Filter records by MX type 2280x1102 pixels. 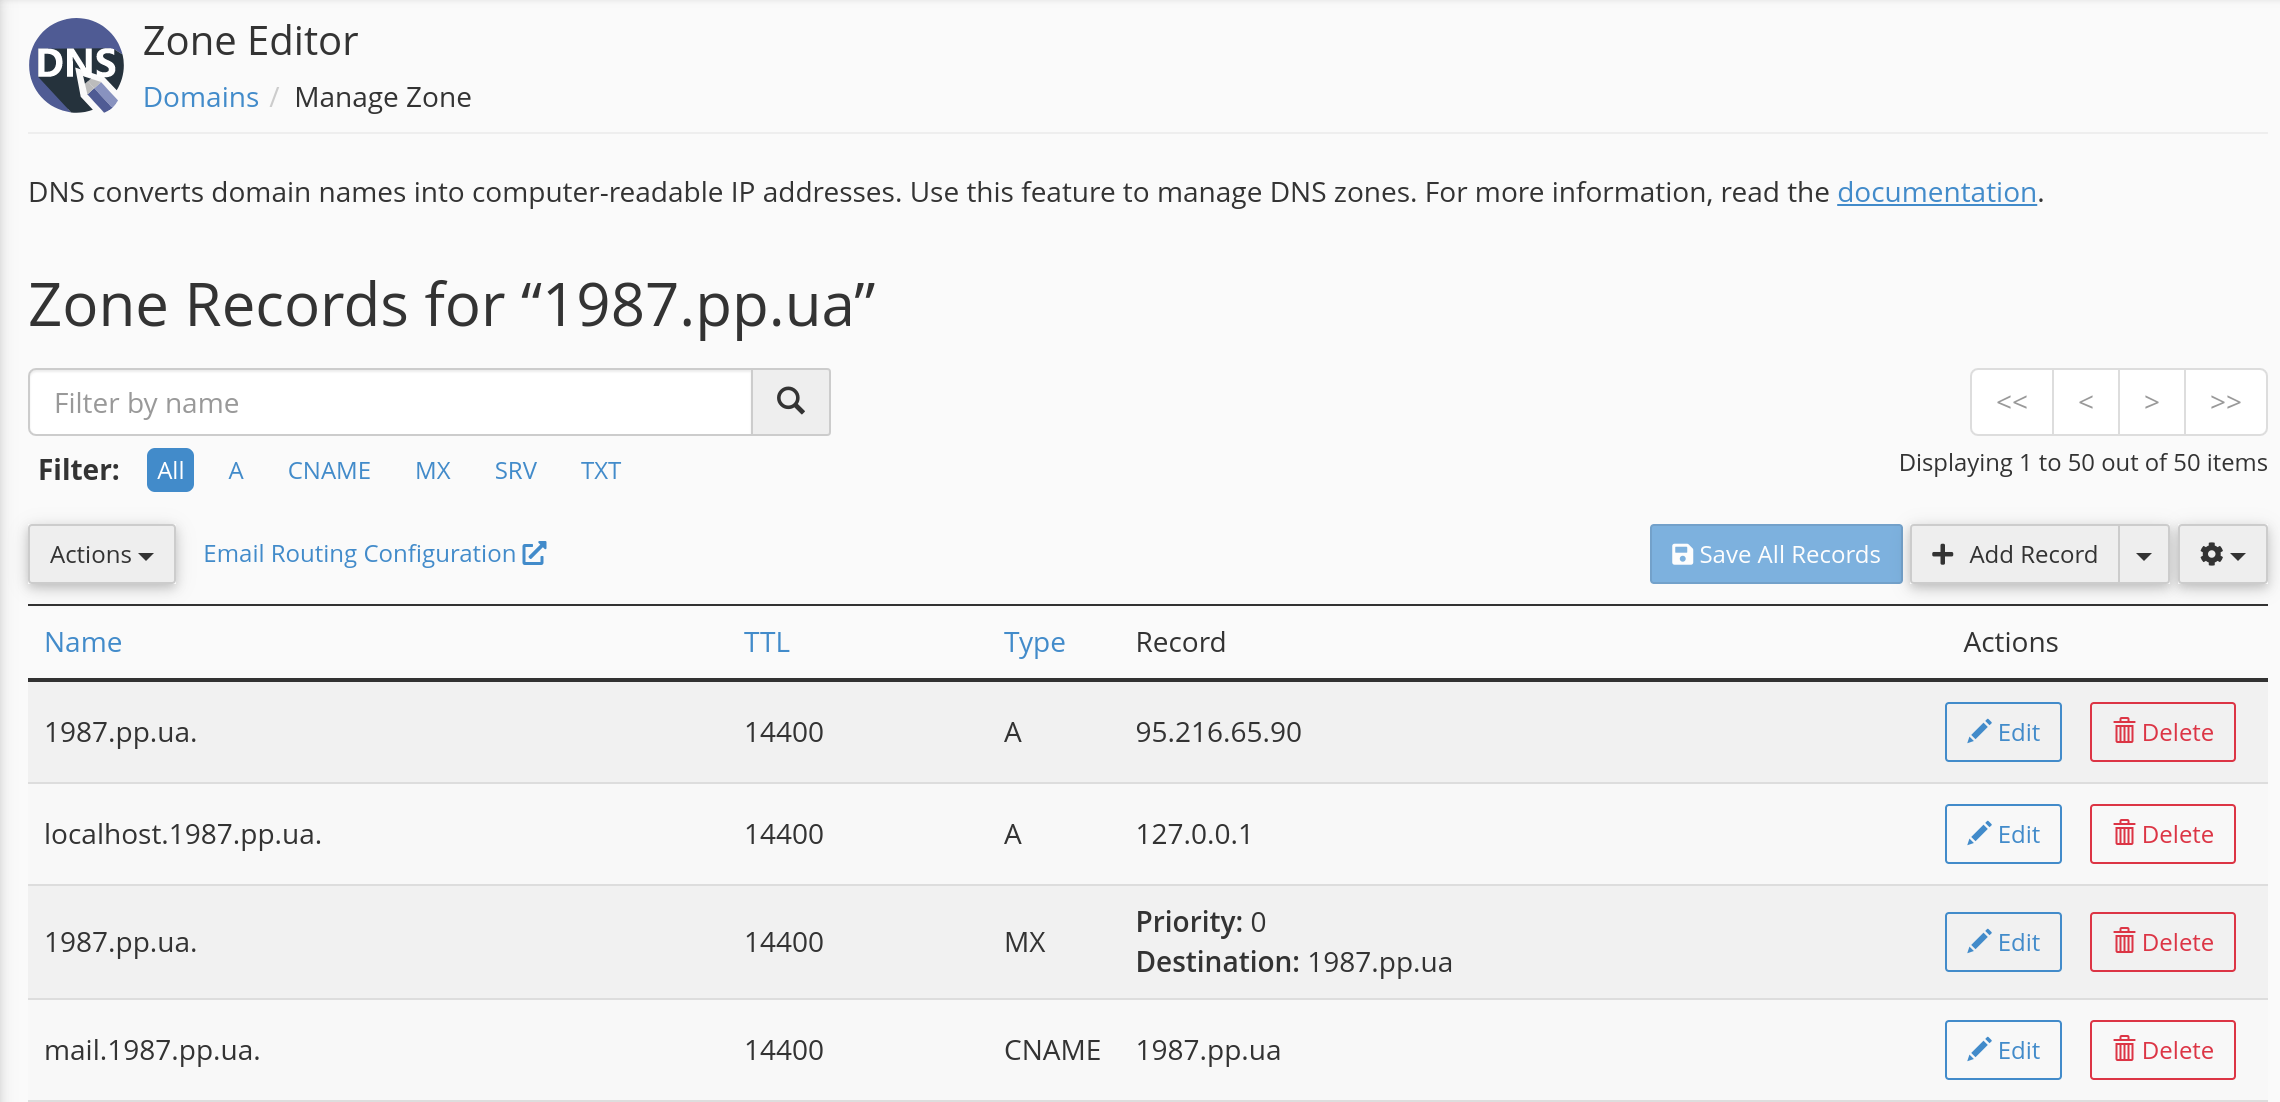[x=432, y=470]
